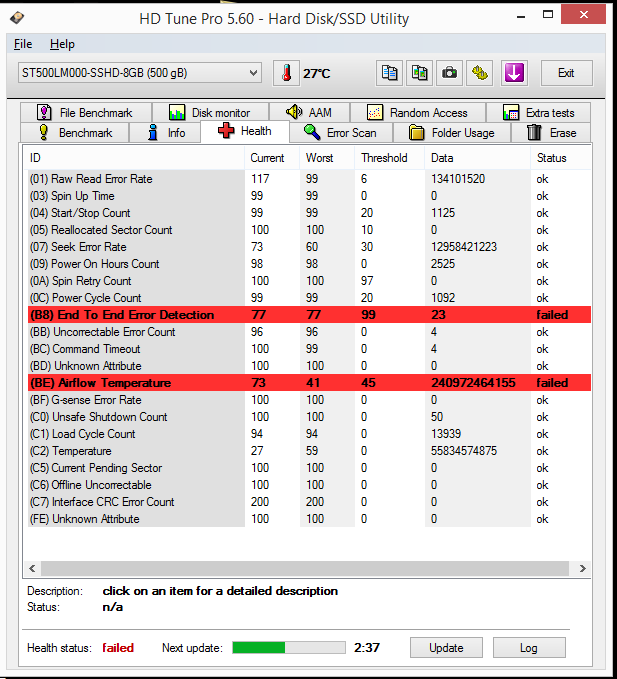Switch to the File Benchmark tab
Screen dimensions: 617x679
(86, 113)
